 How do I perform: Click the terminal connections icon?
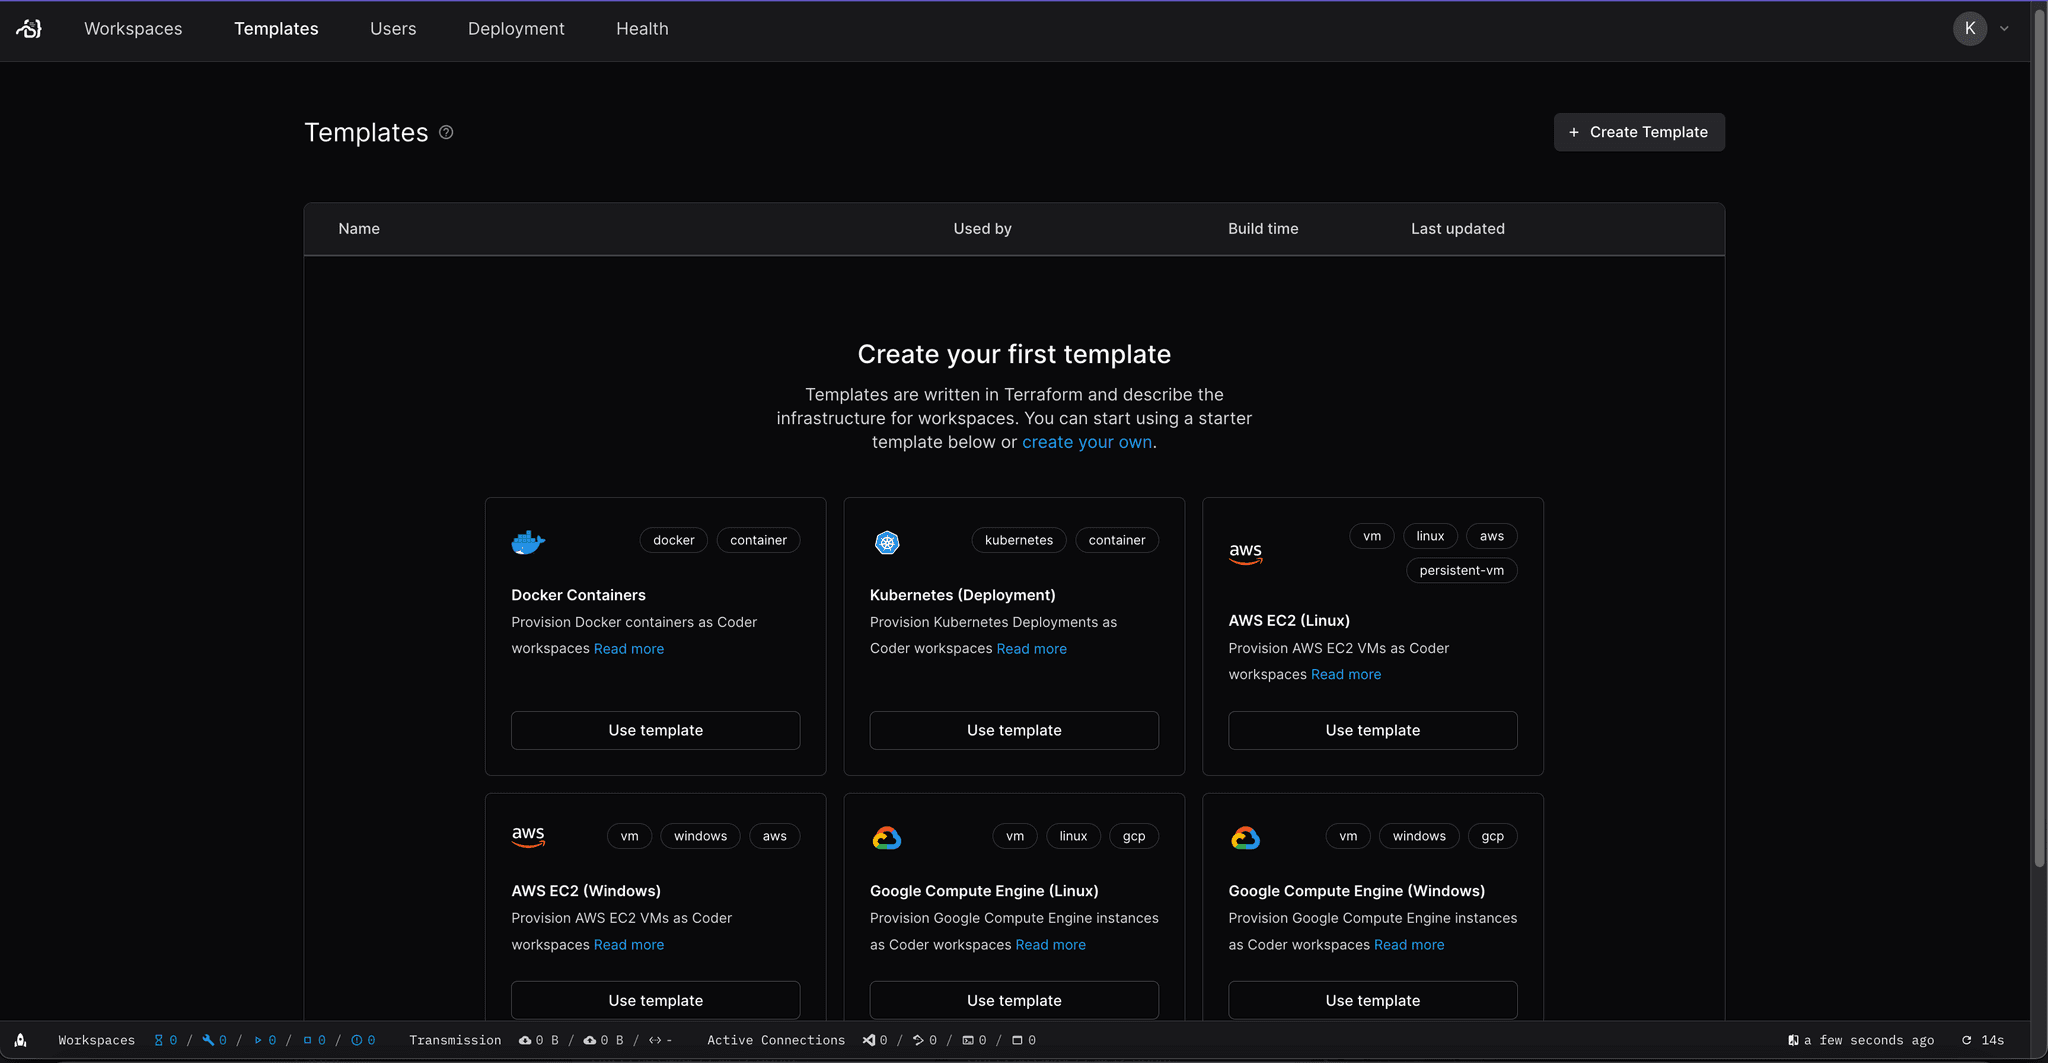coord(968,1040)
